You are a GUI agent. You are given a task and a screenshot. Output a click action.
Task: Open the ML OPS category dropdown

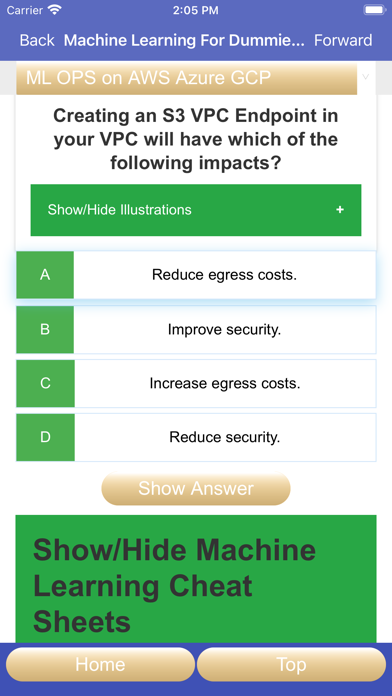186,78
